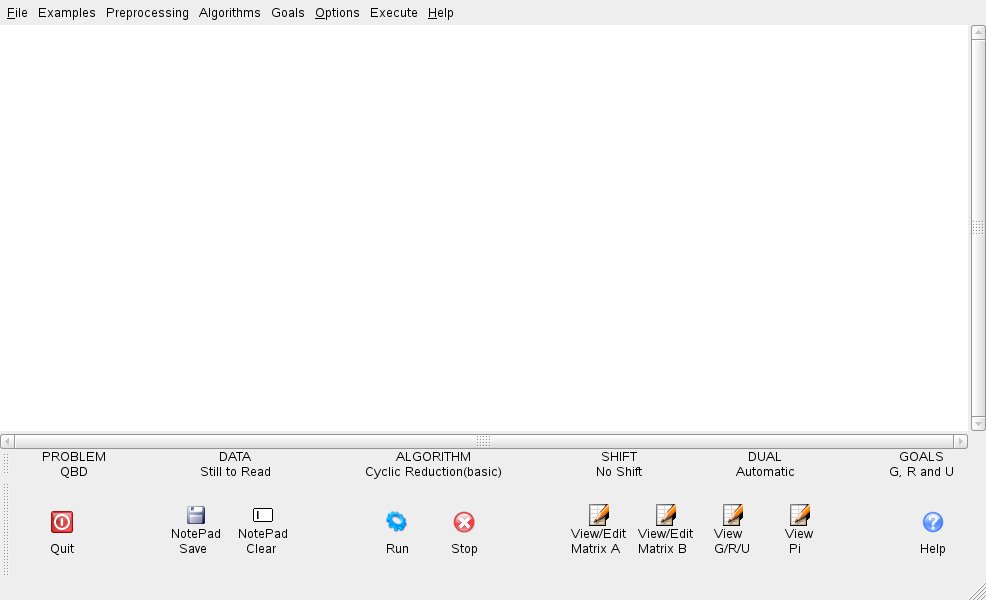Click the red Quit power icon

[62, 521]
